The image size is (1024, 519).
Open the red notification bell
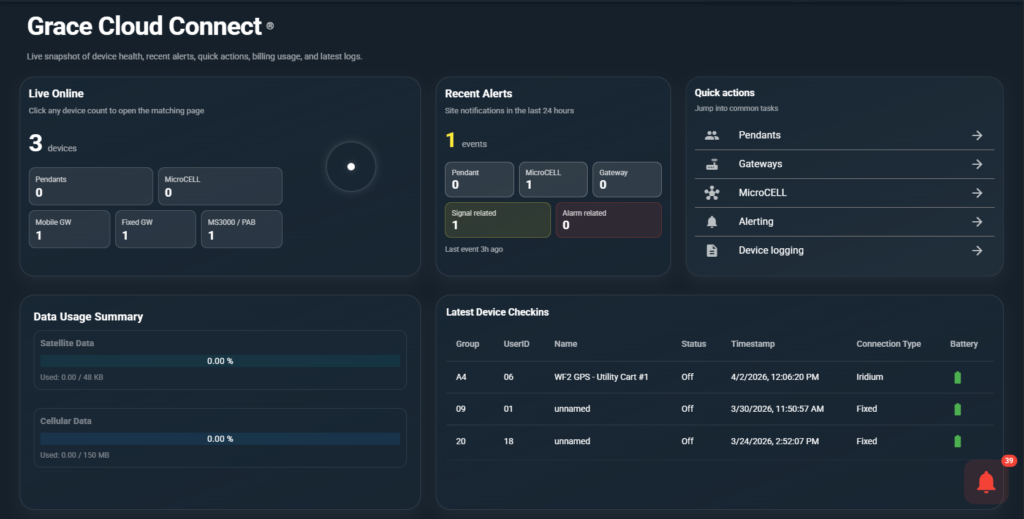985,482
